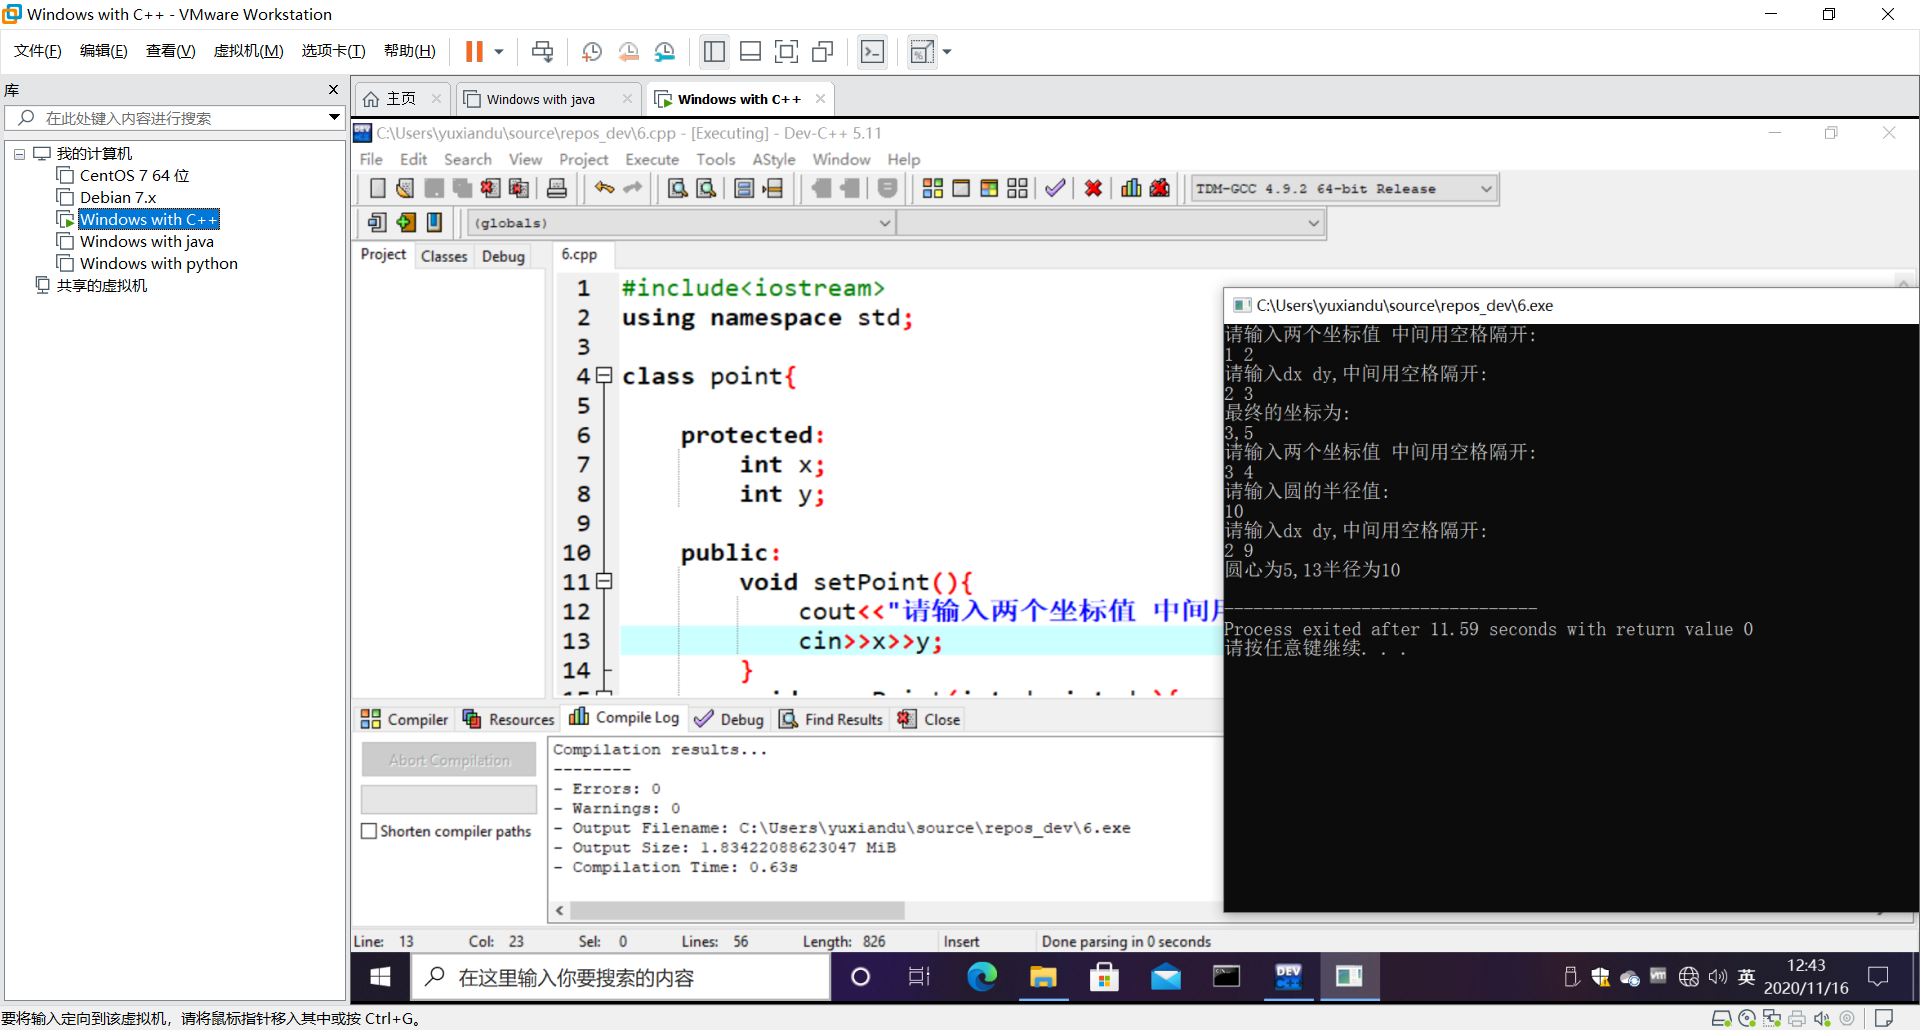Screen dimensions: 1920x1030
Task: Collapse the 我的计算机 tree node
Action: pyautogui.click(x=19, y=154)
